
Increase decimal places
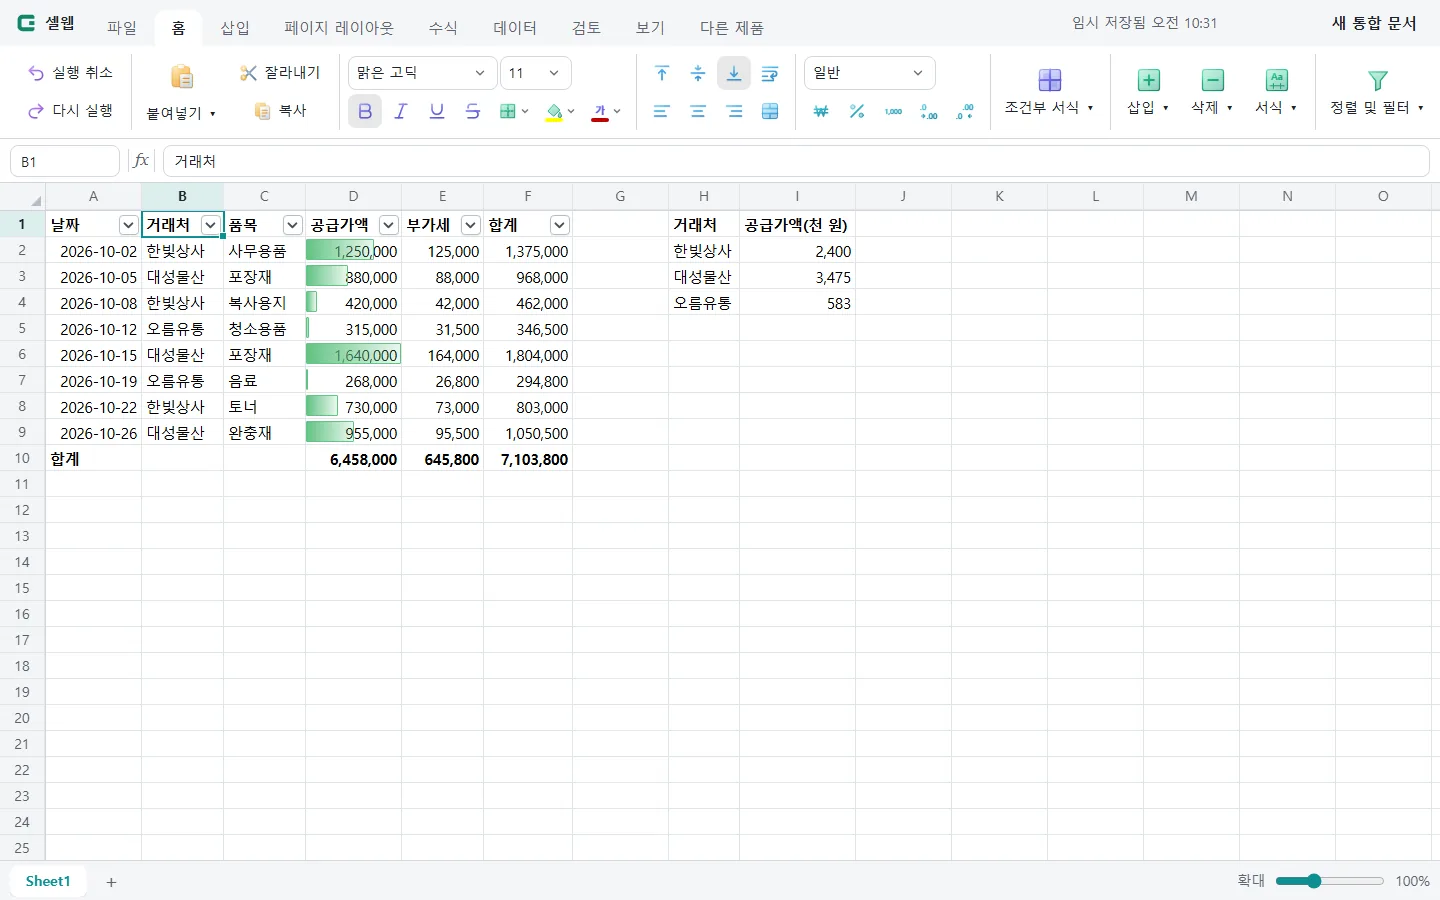point(929,111)
